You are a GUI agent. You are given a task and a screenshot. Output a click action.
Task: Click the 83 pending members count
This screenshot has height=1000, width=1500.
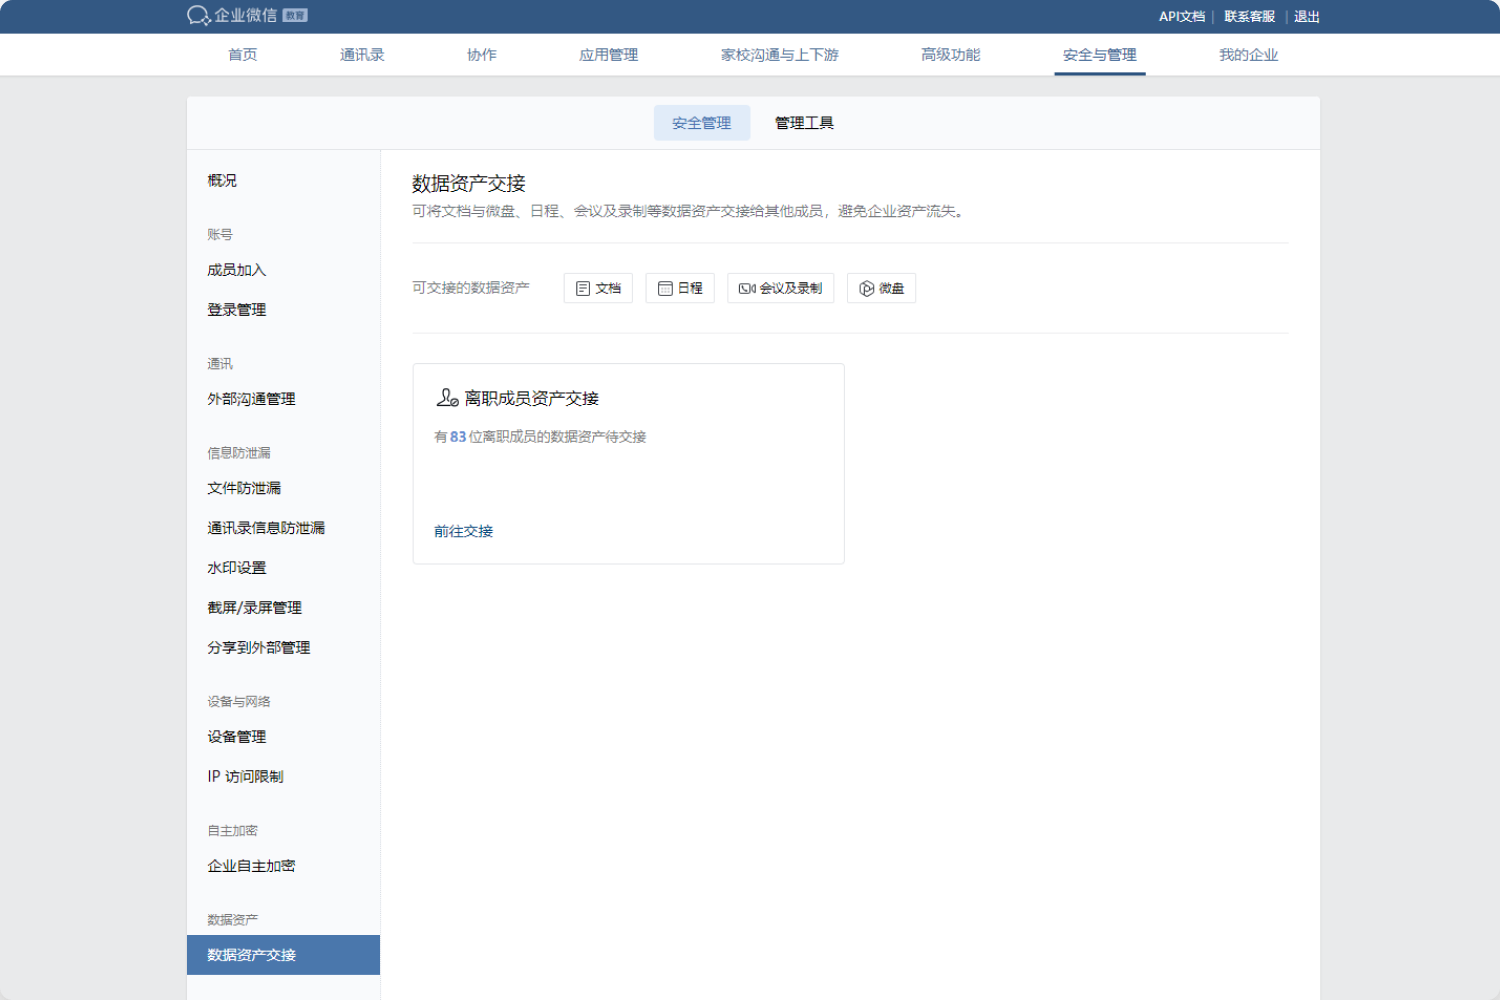[x=458, y=437]
